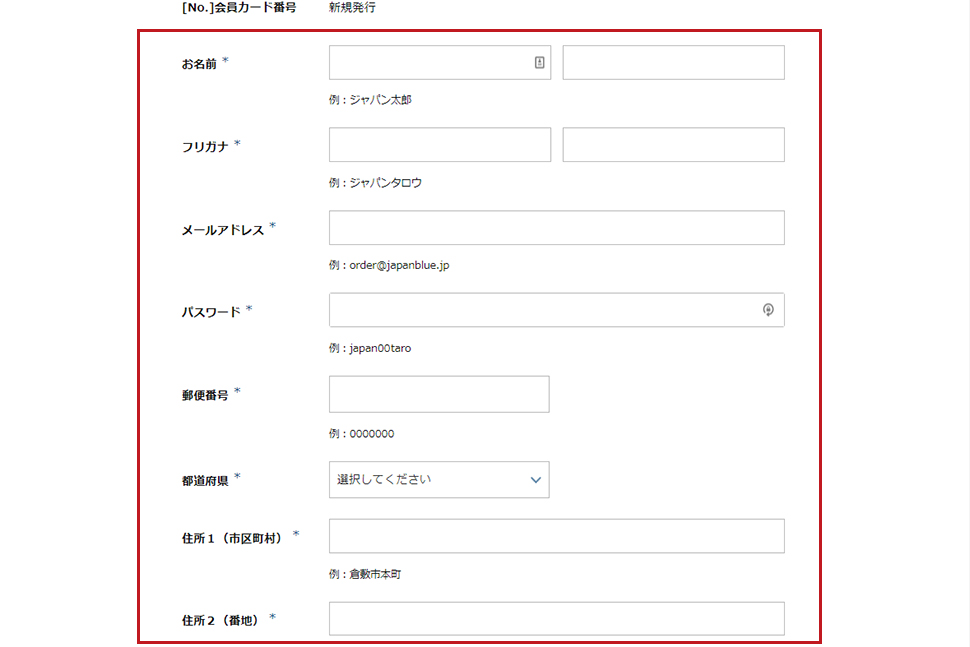The height and width of the screenshot is (647, 970).
Task: Open the 都道府県 dropdown chevron
Action: coord(536,479)
